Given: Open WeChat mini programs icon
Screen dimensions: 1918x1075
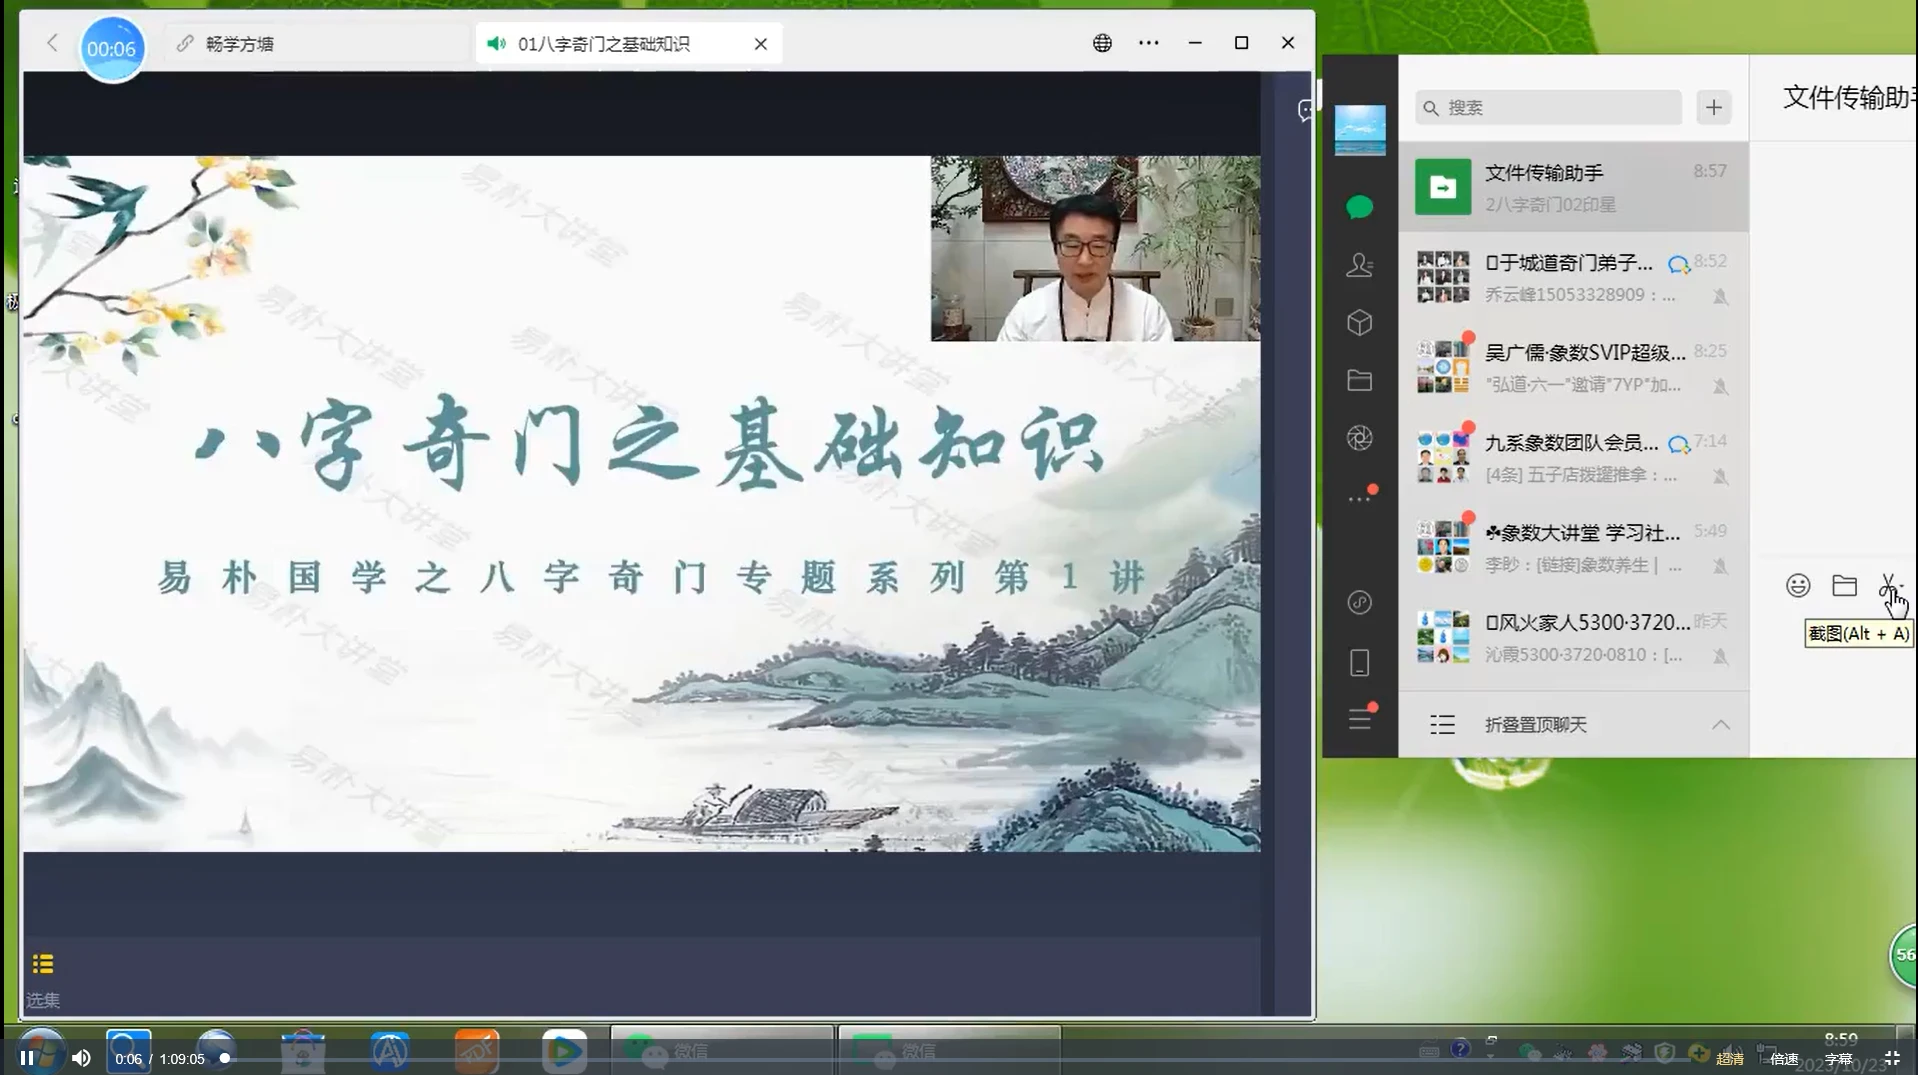Looking at the screenshot, I should pos(1359,602).
